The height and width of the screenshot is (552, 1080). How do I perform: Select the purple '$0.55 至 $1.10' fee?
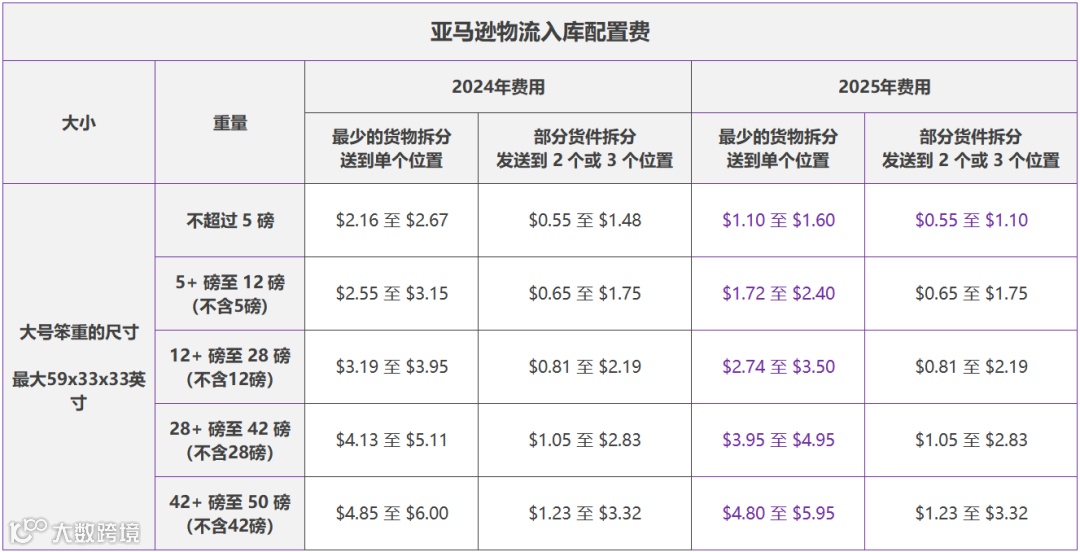tap(971, 221)
